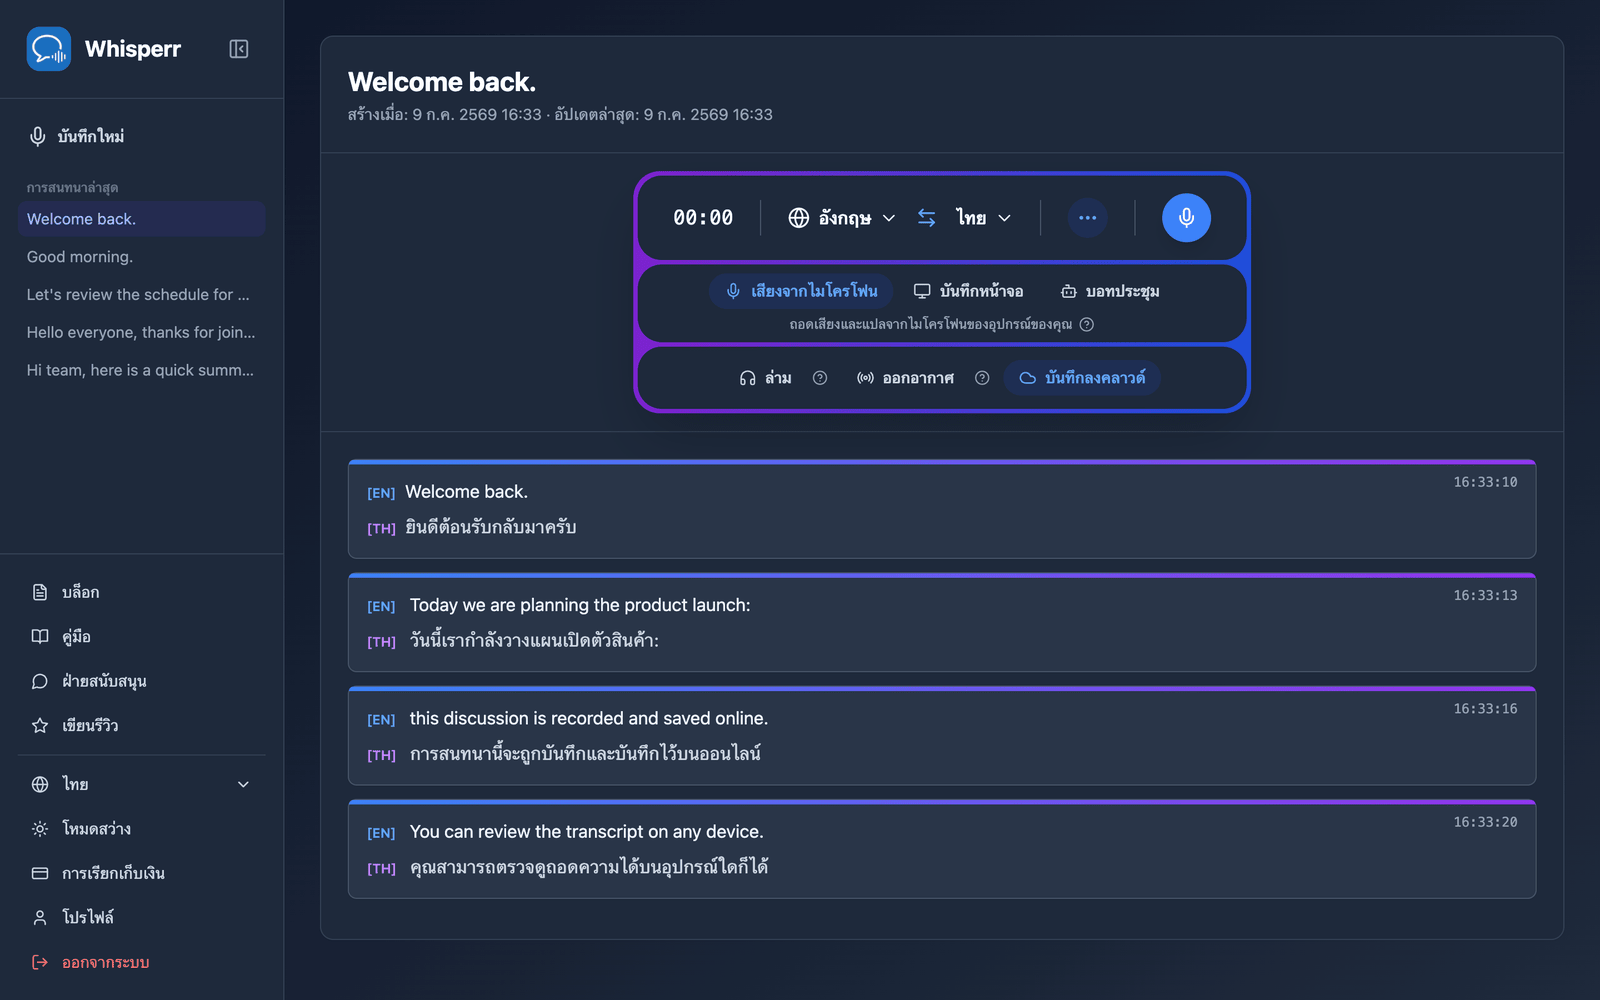Select microphone audio source (เสียงจากไมโครโฟน)
The width and height of the screenshot is (1600, 1000).
802,291
